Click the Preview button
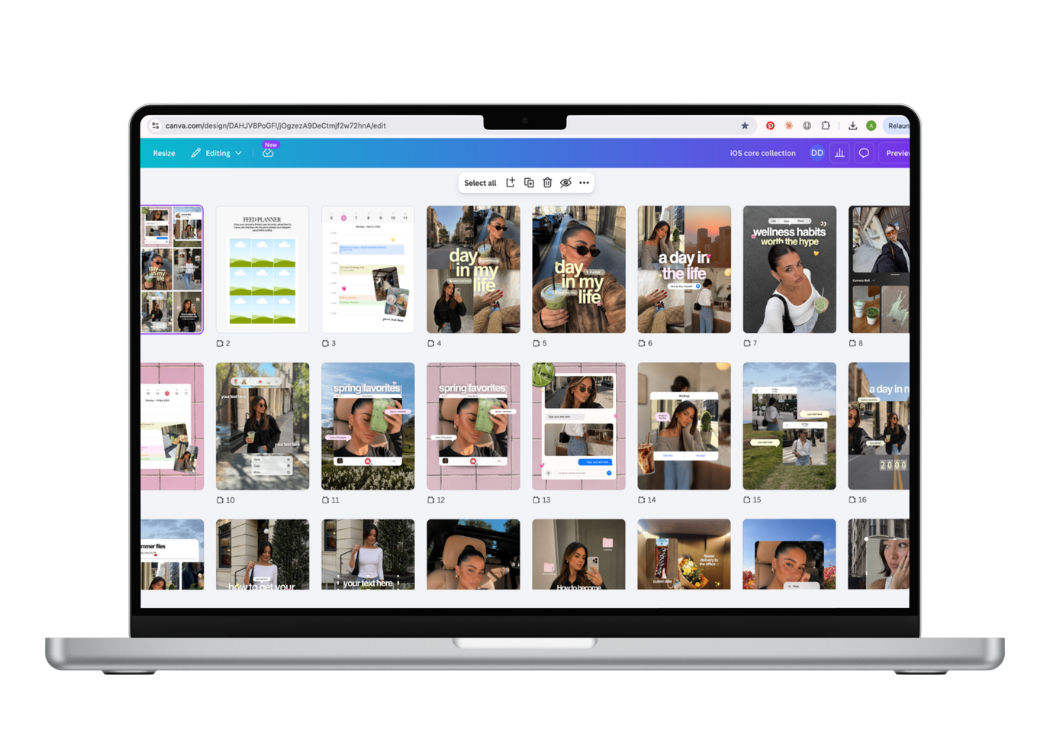This screenshot has width=1050, height=750. 896,153
